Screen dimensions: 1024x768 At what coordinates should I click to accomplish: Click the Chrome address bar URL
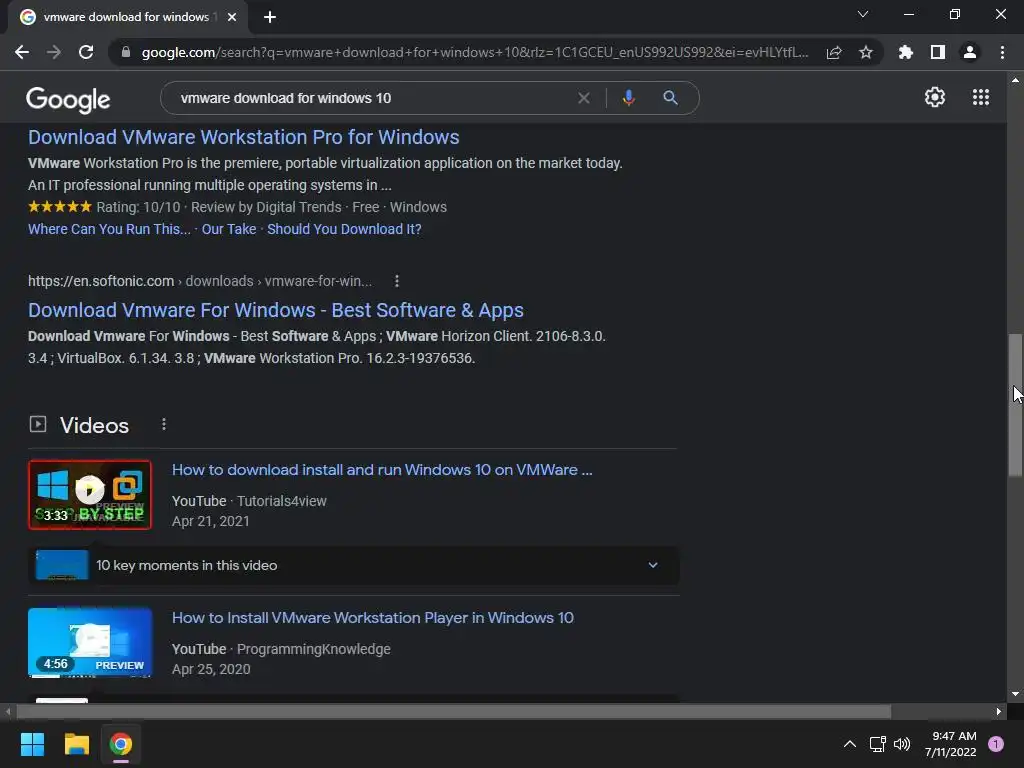tap(475, 52)
